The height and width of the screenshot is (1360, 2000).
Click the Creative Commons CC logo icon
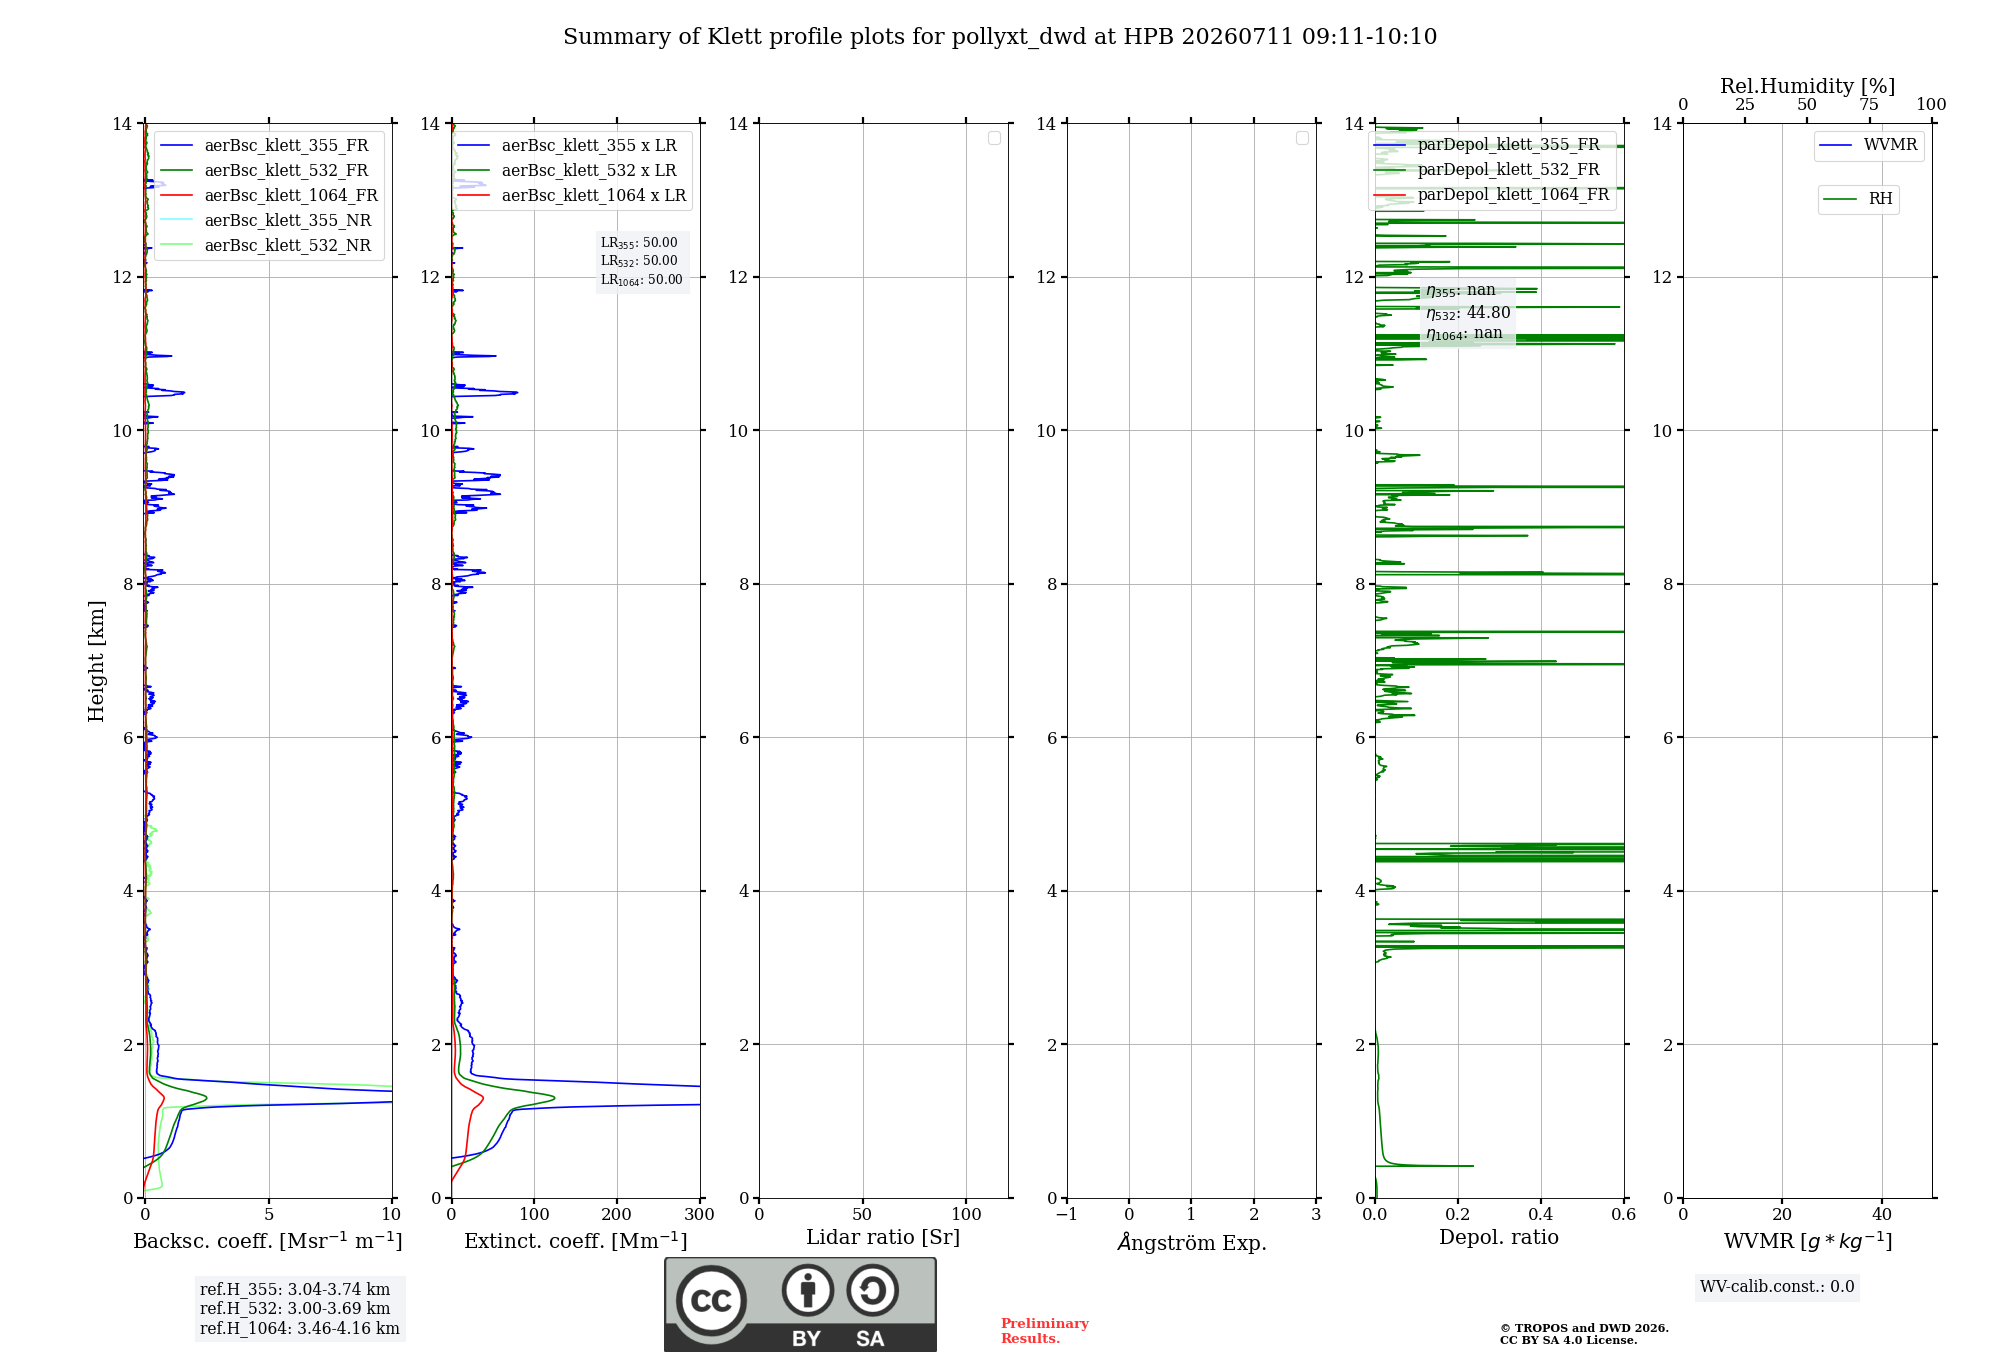pos(711,1300)
